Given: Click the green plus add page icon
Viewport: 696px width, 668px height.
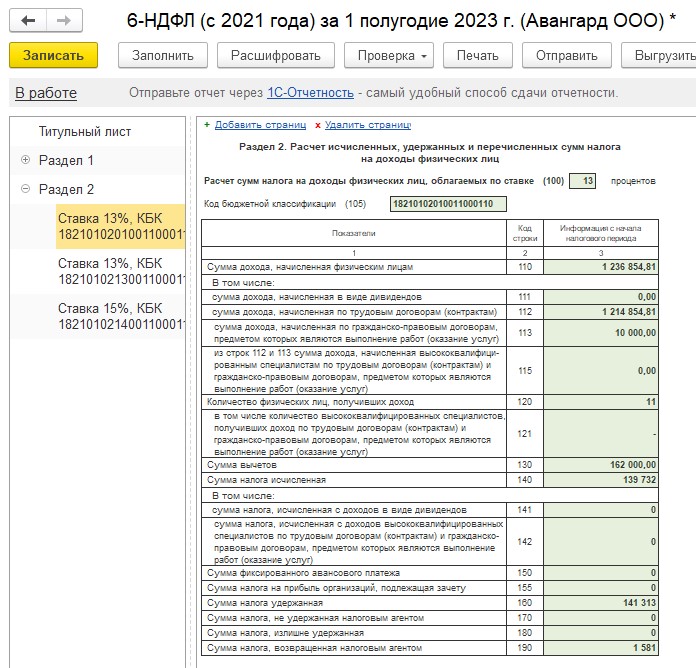Looking at the screenshot, I should 207,125.
